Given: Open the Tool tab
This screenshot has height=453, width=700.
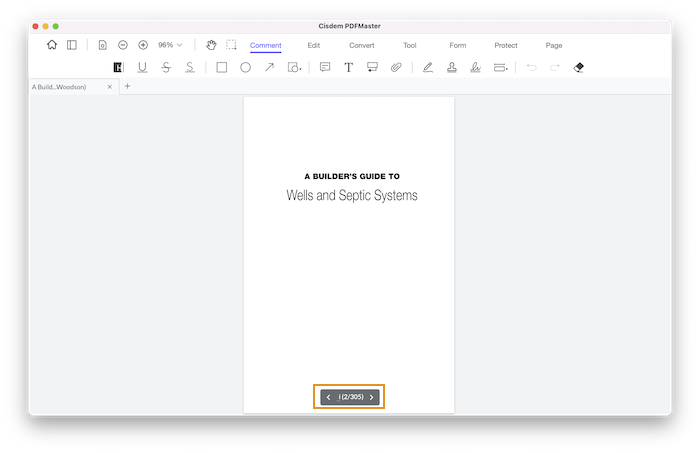Looking at the screenshot, I should tap(410, 46).
